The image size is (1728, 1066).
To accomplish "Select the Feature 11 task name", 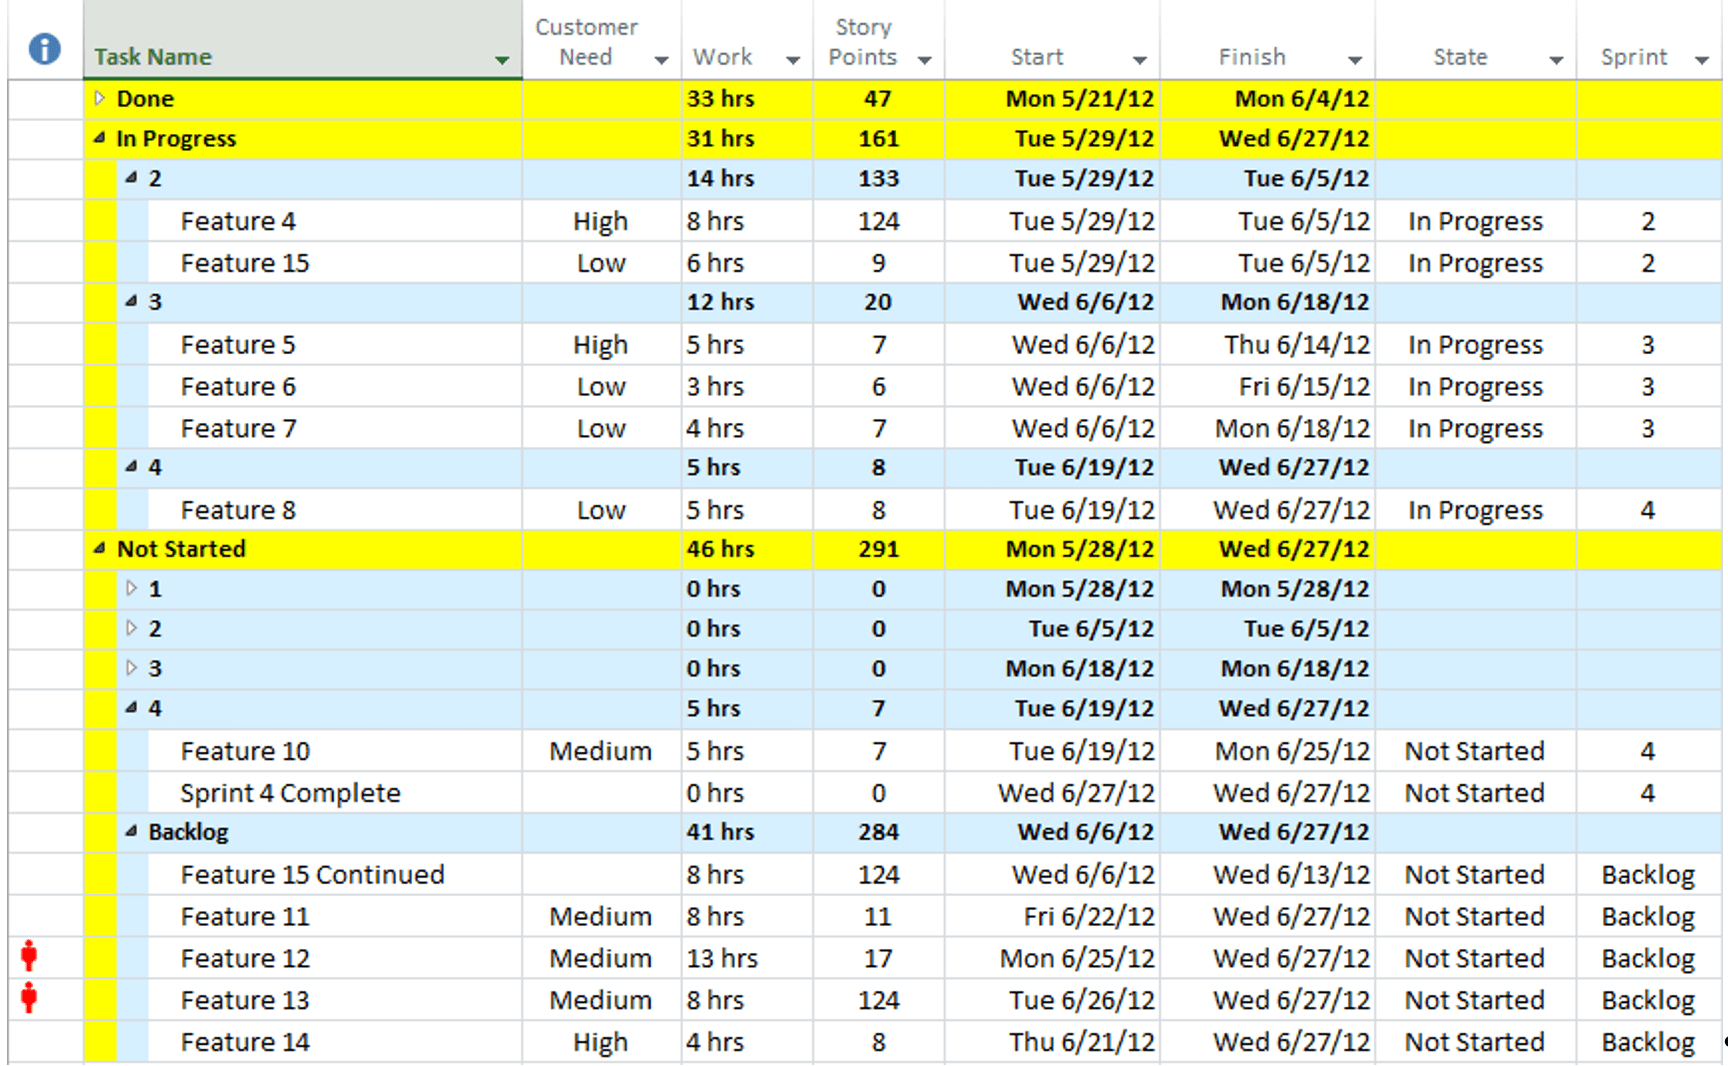I will click(x=245, y=917).
